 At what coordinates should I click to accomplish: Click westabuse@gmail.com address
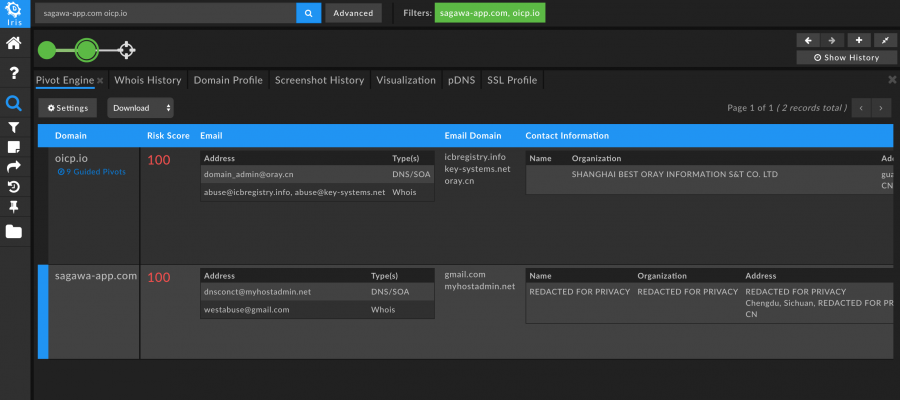click(246, 309)
